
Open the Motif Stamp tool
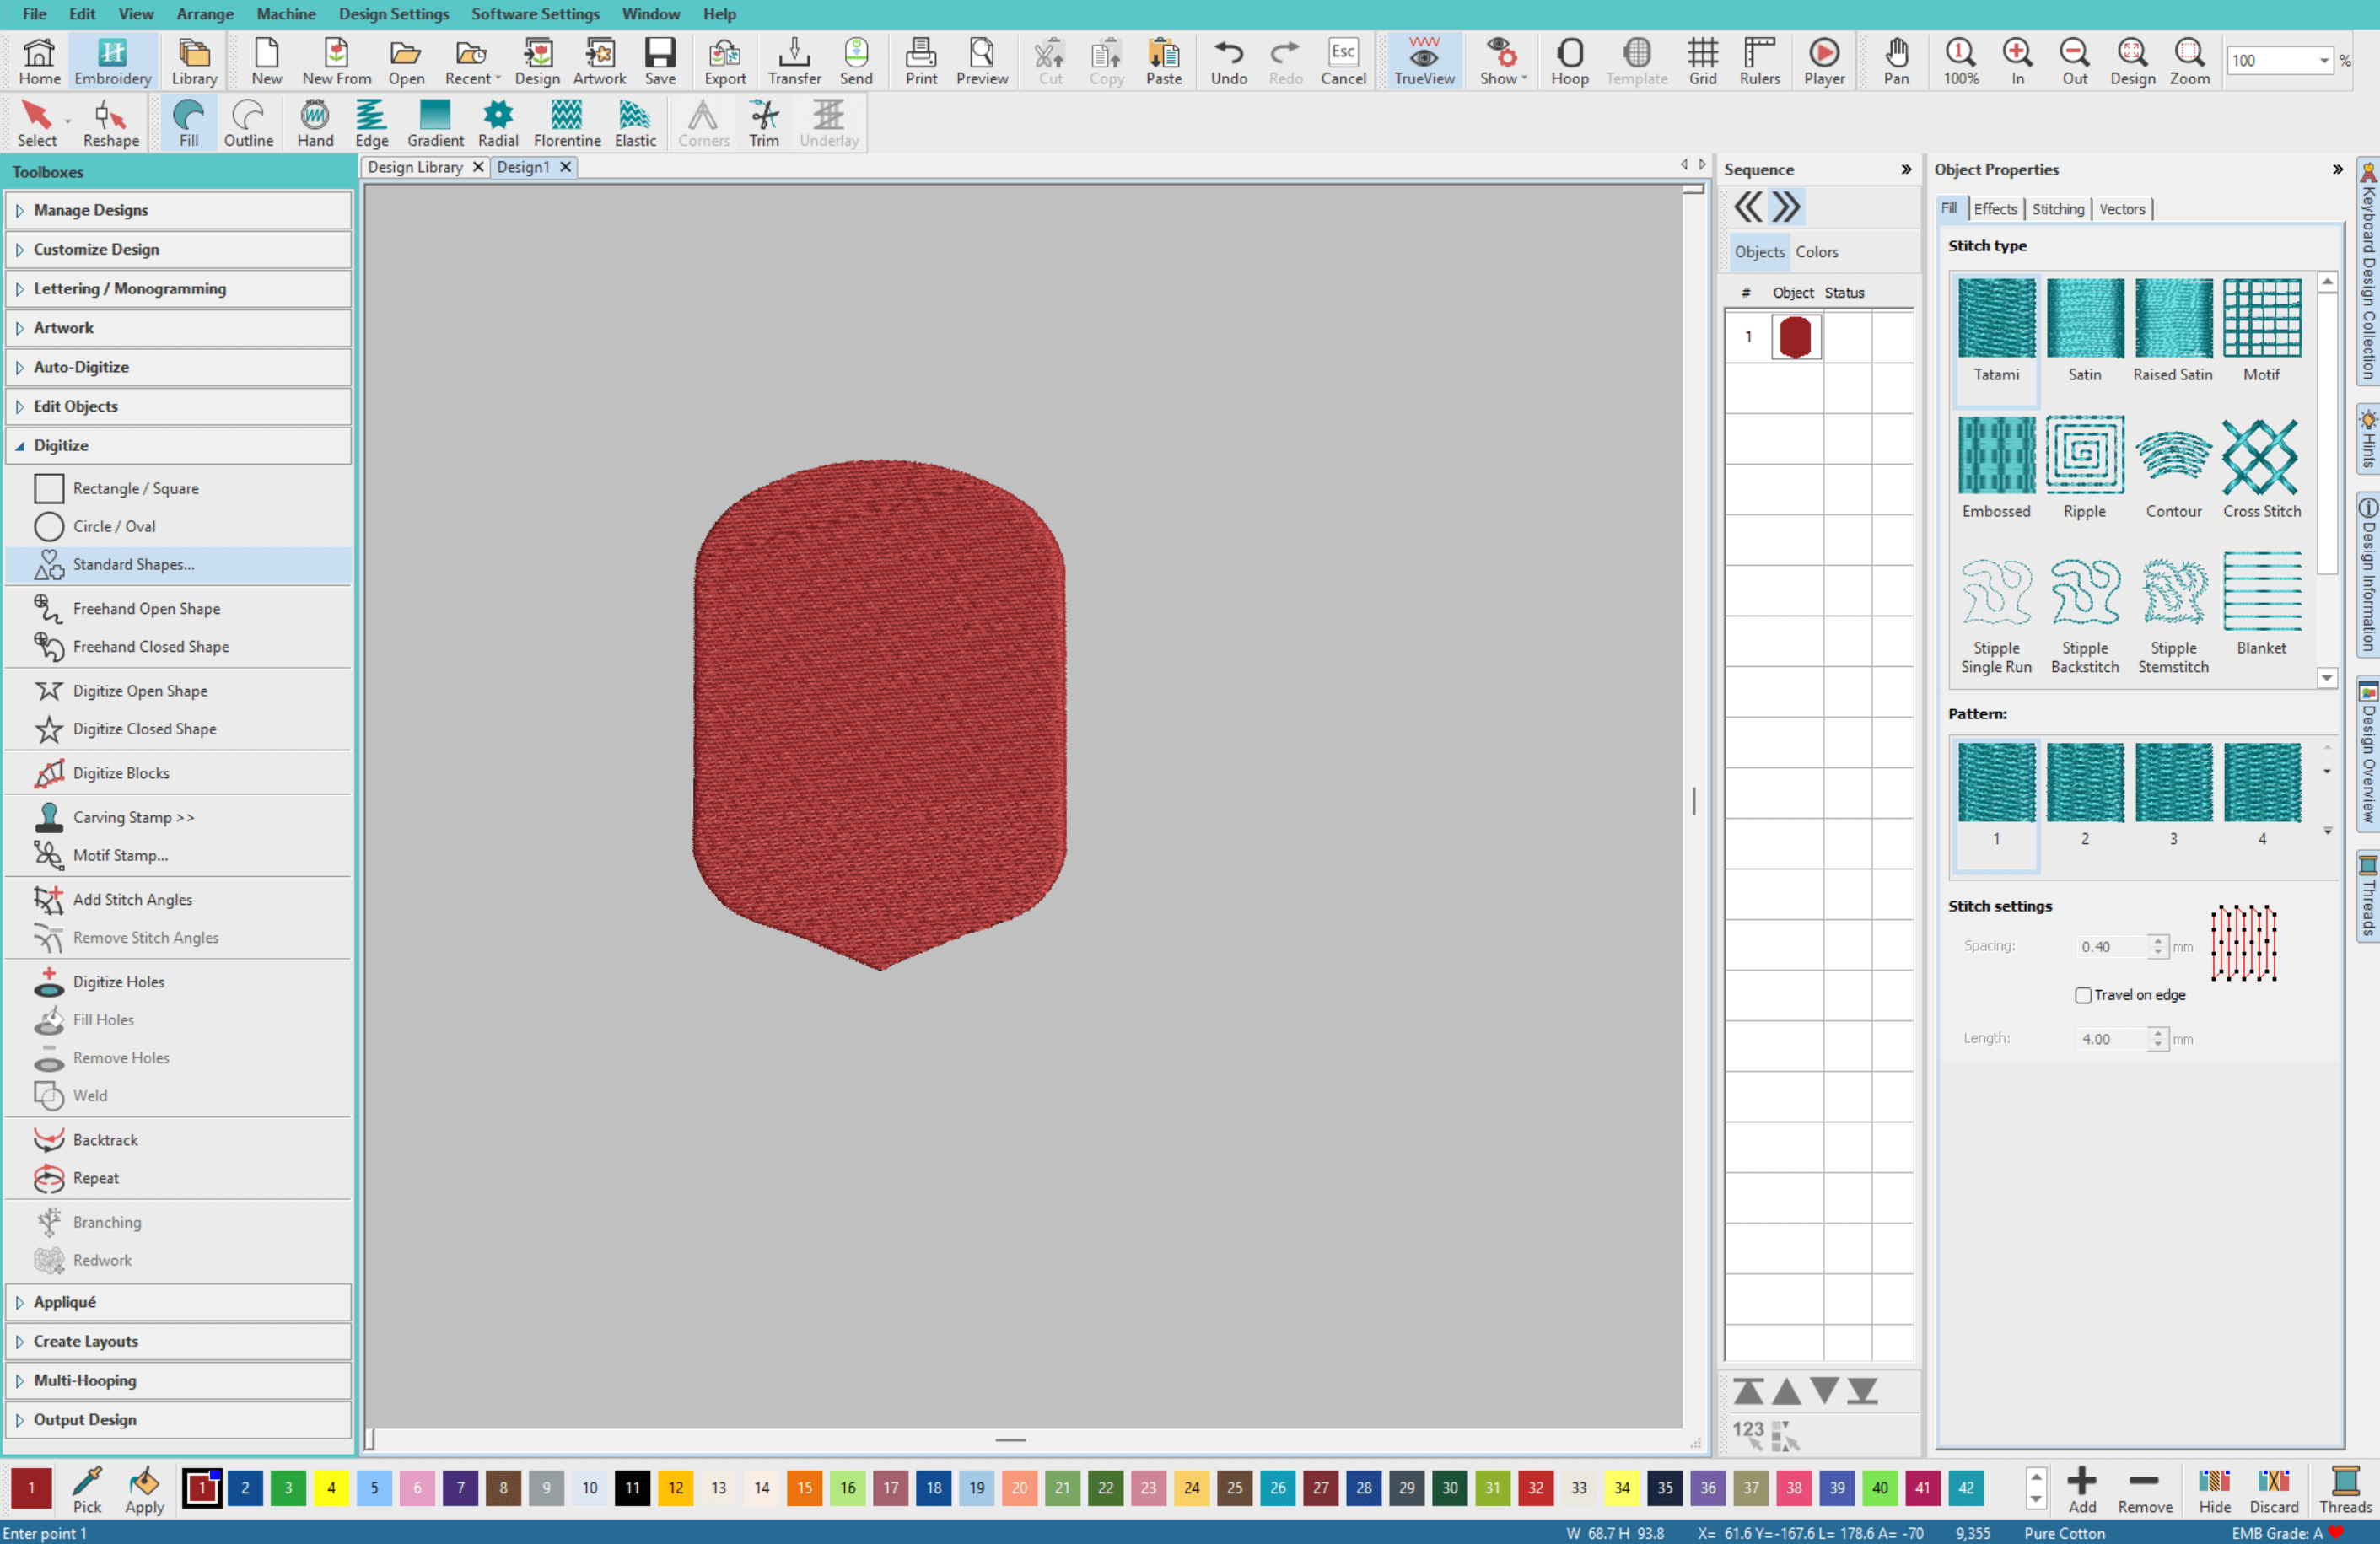(x=120, y=855)
